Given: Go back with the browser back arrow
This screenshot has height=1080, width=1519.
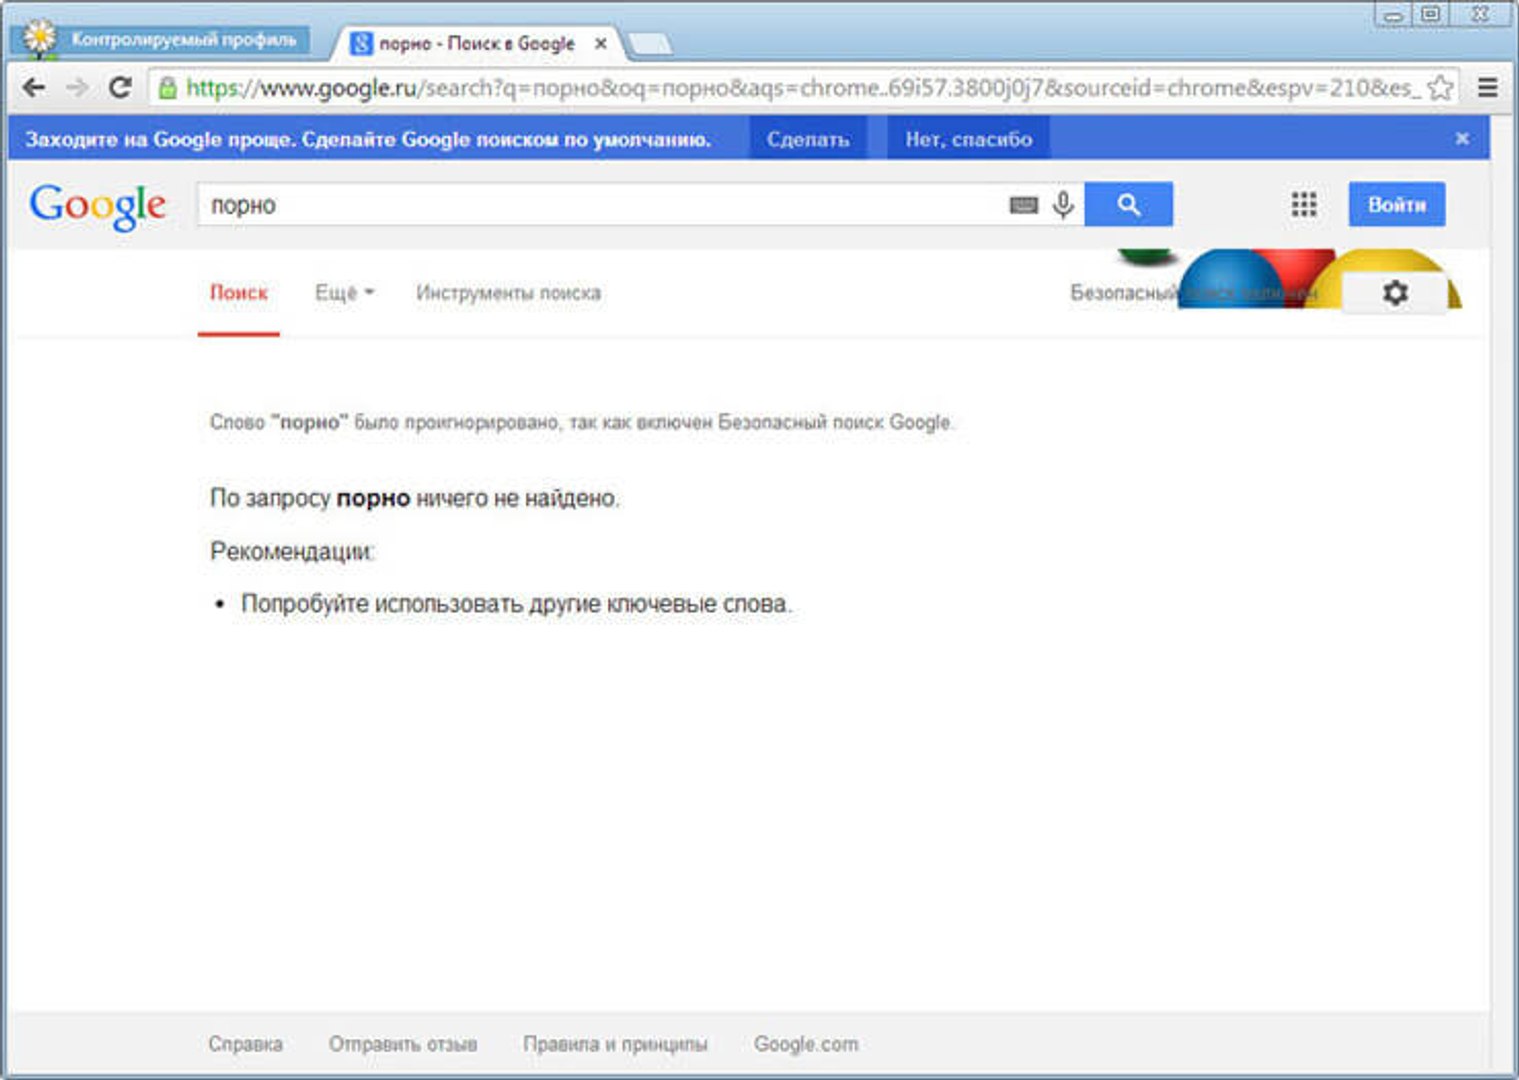Looking at the screenshot, I should click(x=34, y=88).
